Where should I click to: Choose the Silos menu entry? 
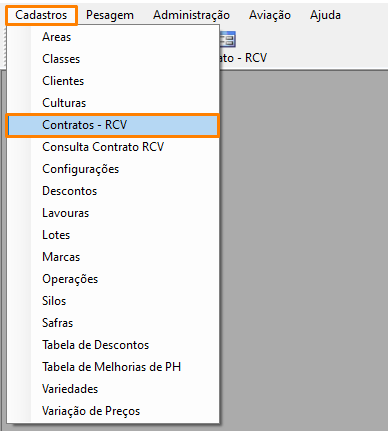[x=113, y=301]
